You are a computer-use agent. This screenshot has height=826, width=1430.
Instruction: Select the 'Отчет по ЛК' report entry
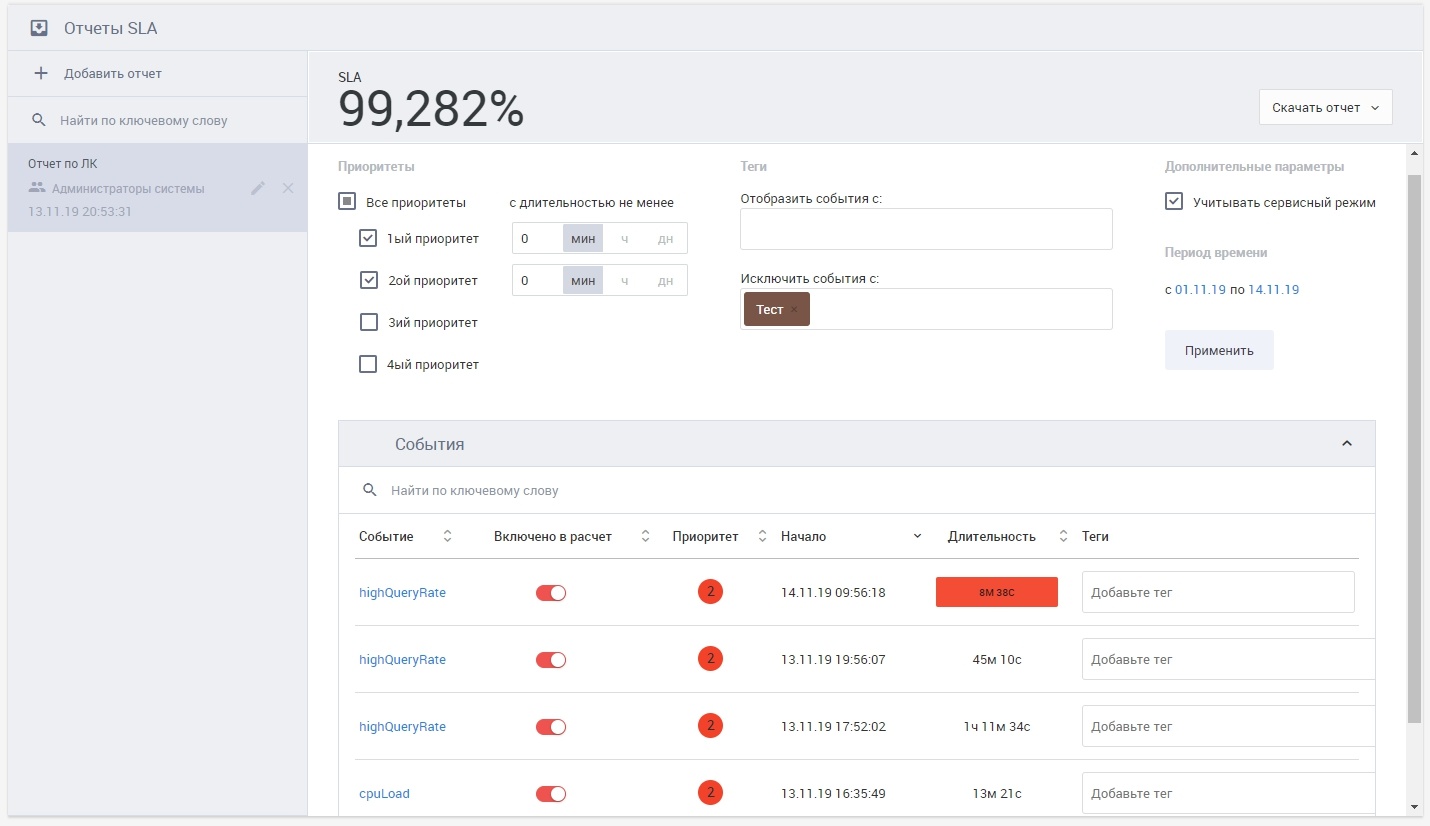point(157,188)
